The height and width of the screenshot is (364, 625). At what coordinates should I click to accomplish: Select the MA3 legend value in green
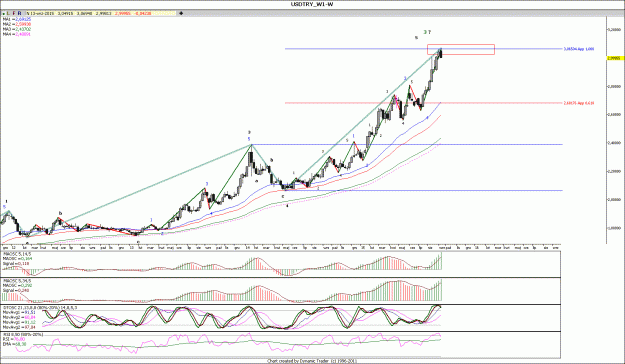click(23, 29)
